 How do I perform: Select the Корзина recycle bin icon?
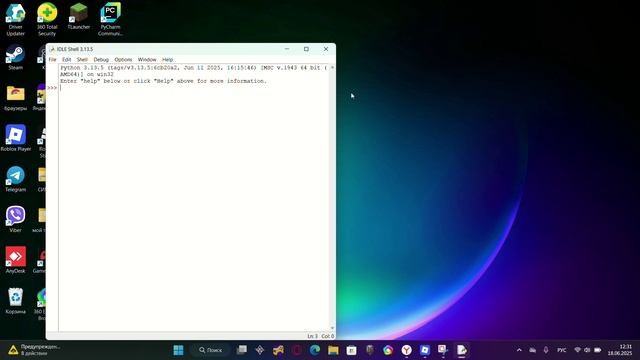16,301
